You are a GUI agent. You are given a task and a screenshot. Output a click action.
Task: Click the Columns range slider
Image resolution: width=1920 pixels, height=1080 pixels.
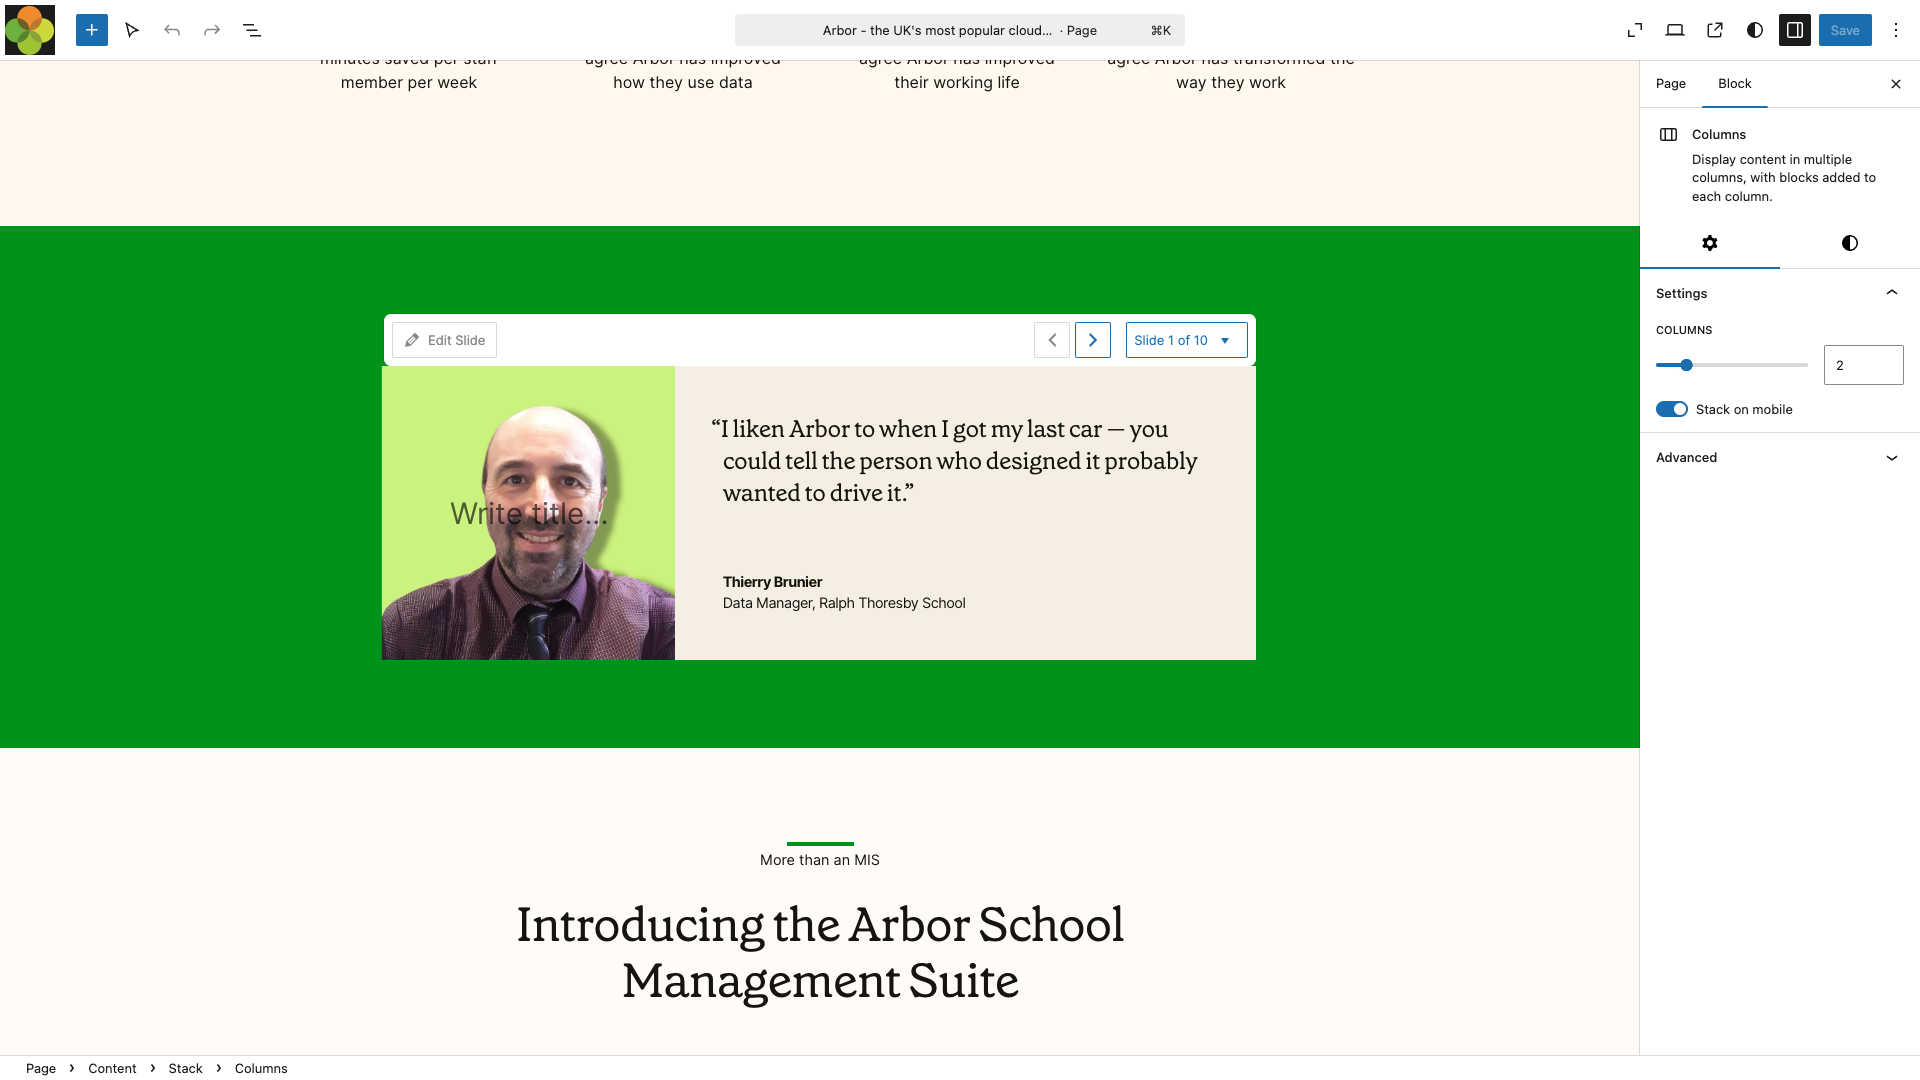tap(1732, 365)
